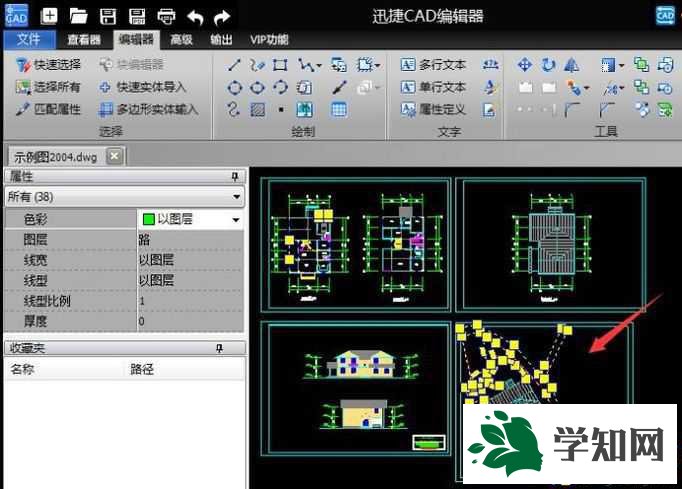This screenshot has height=489, width=682.
Task: Click 多行文本 button
Action: pyautogui.click(x=433, y=65)
